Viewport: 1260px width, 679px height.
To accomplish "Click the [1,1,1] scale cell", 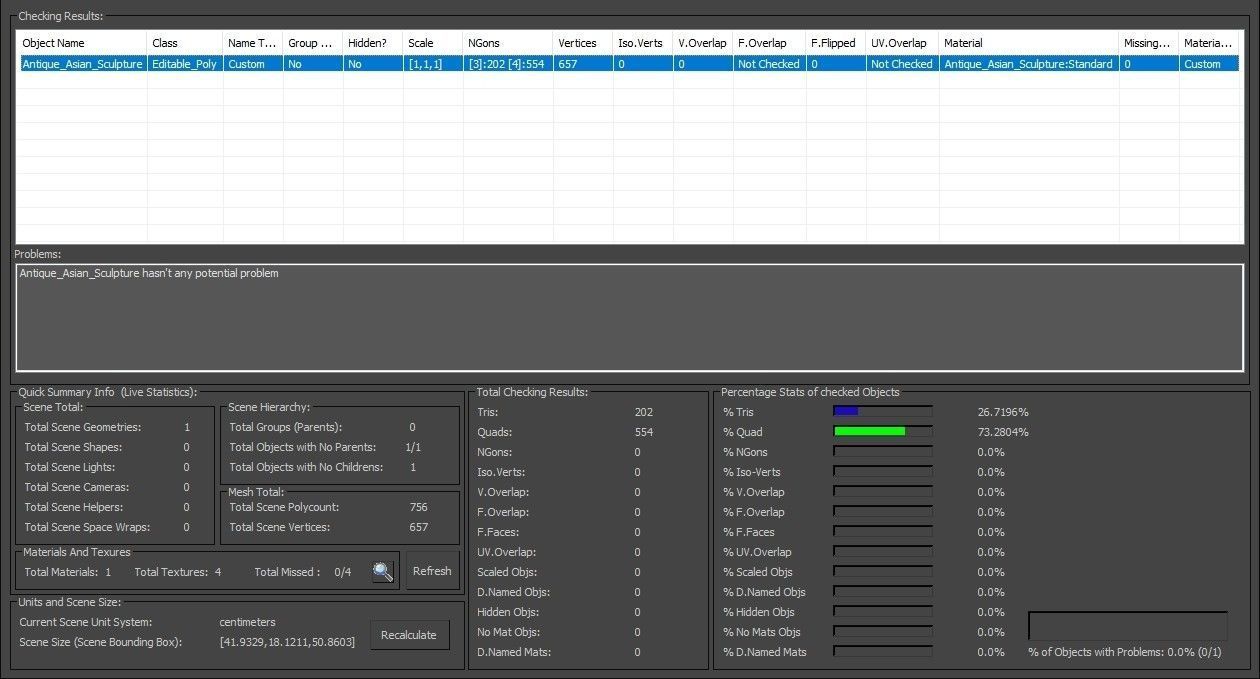I will click(x=433, y=64).
